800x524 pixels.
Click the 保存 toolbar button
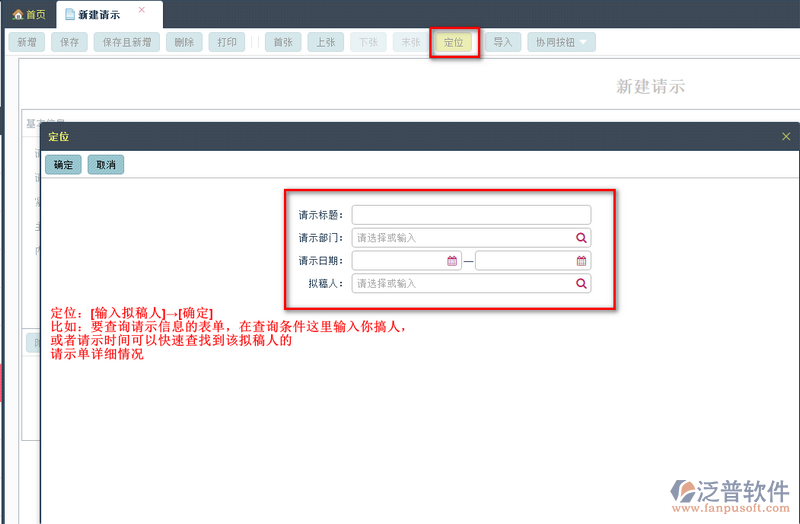click(x=69, y=42)
